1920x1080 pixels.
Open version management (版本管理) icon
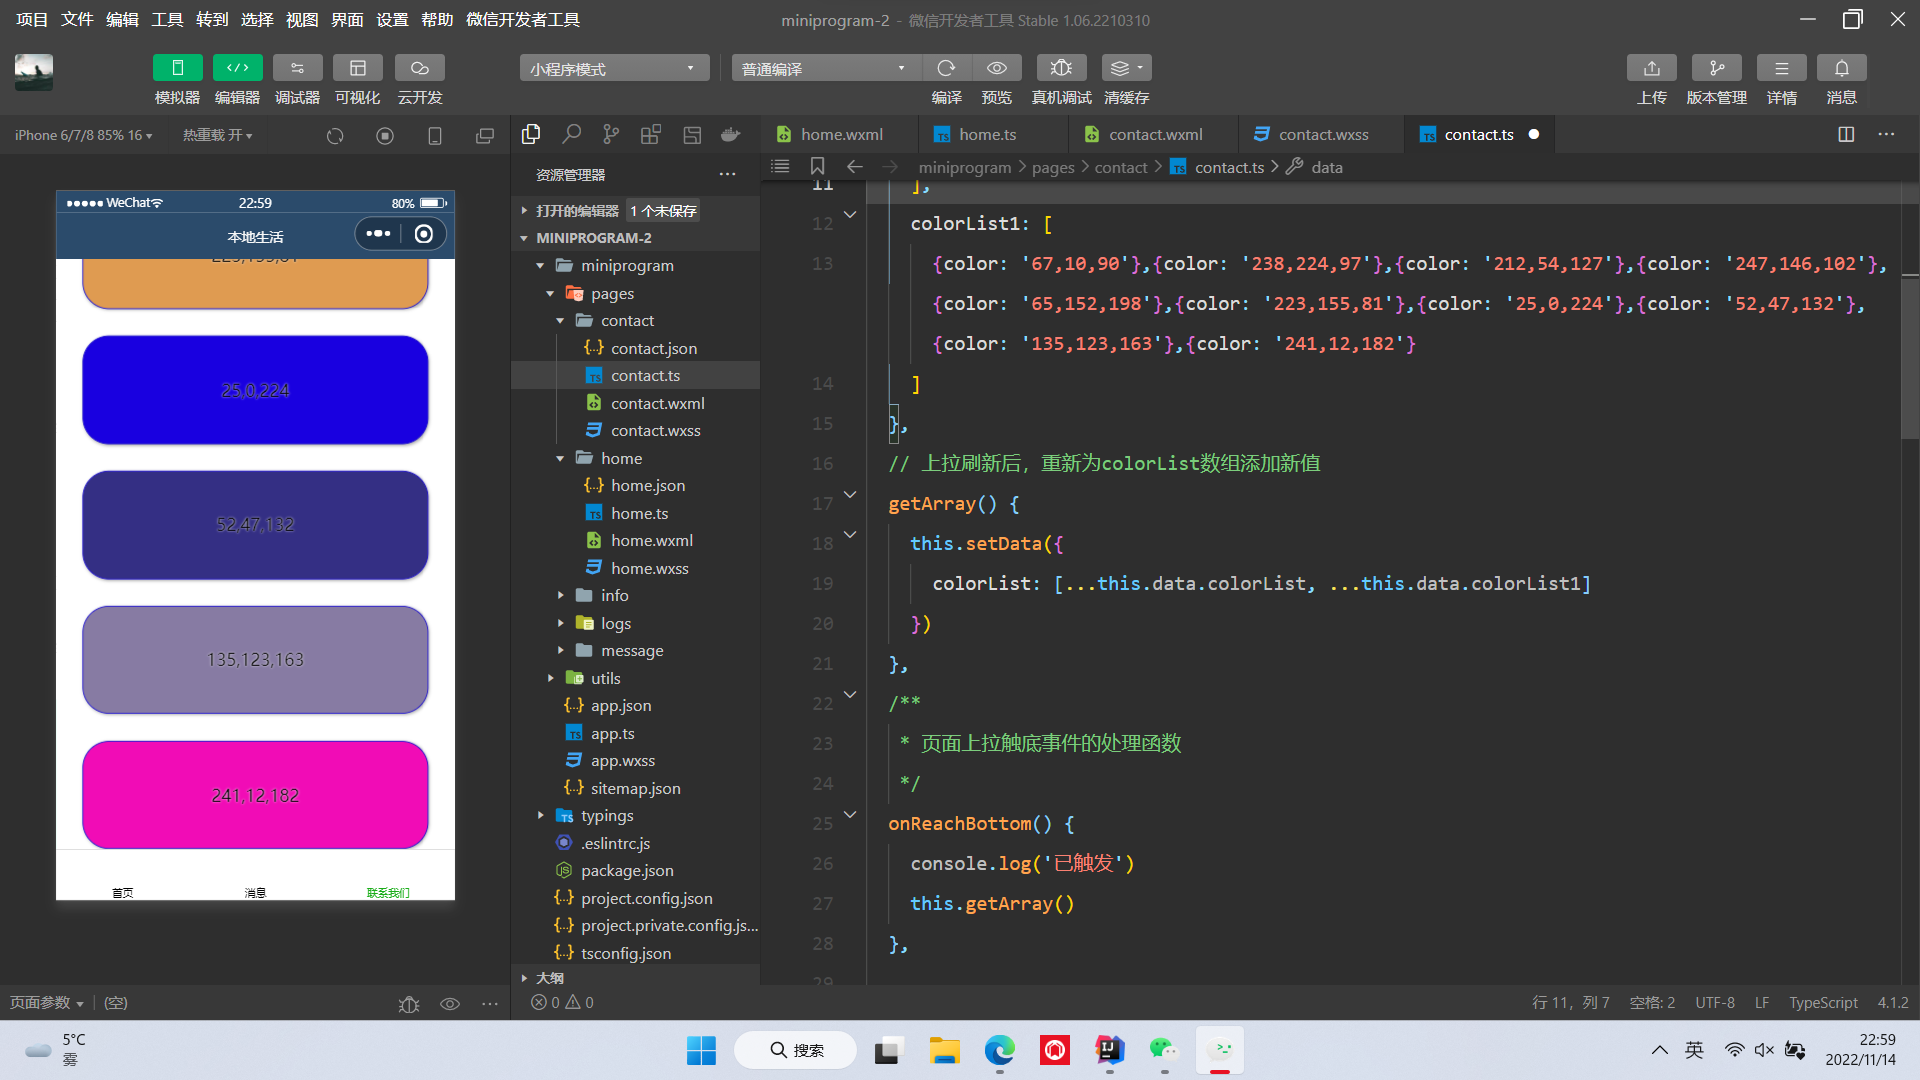(1716, 68)
